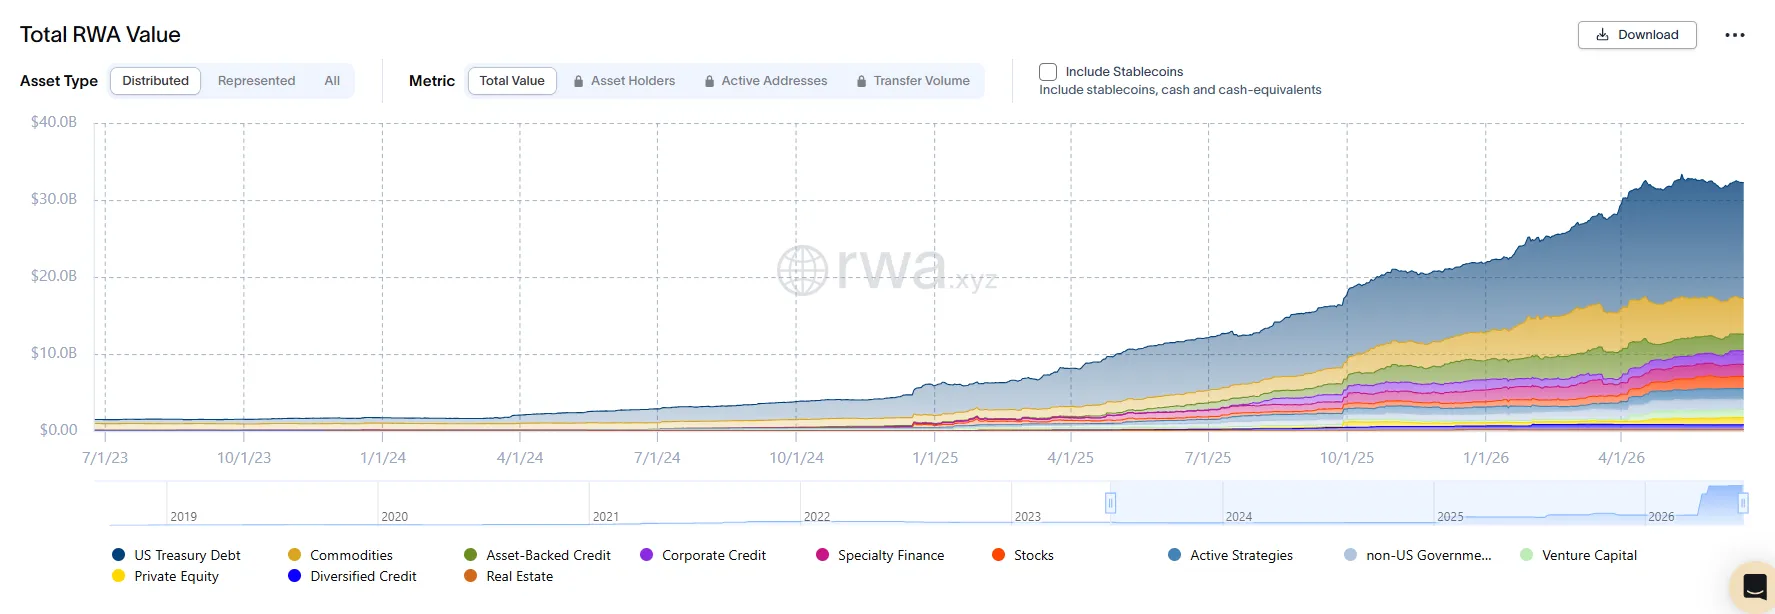Click the lock icon beside Active Addresses

[x=709, y=81]
